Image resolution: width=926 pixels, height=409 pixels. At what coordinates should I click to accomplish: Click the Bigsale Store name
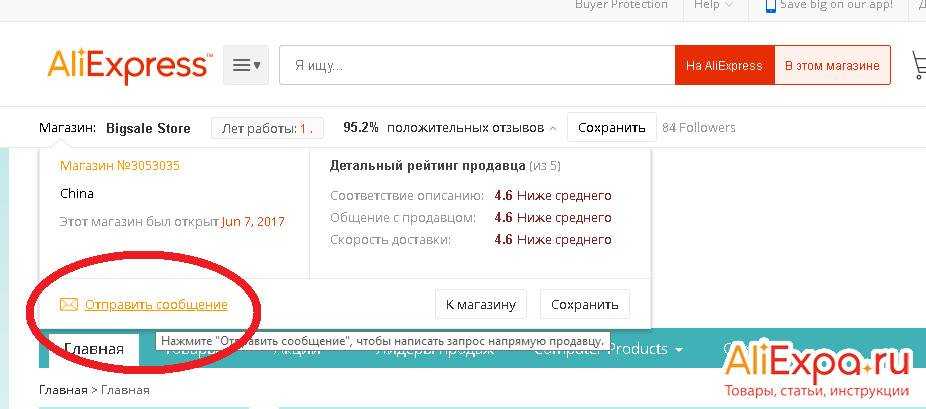148,128
